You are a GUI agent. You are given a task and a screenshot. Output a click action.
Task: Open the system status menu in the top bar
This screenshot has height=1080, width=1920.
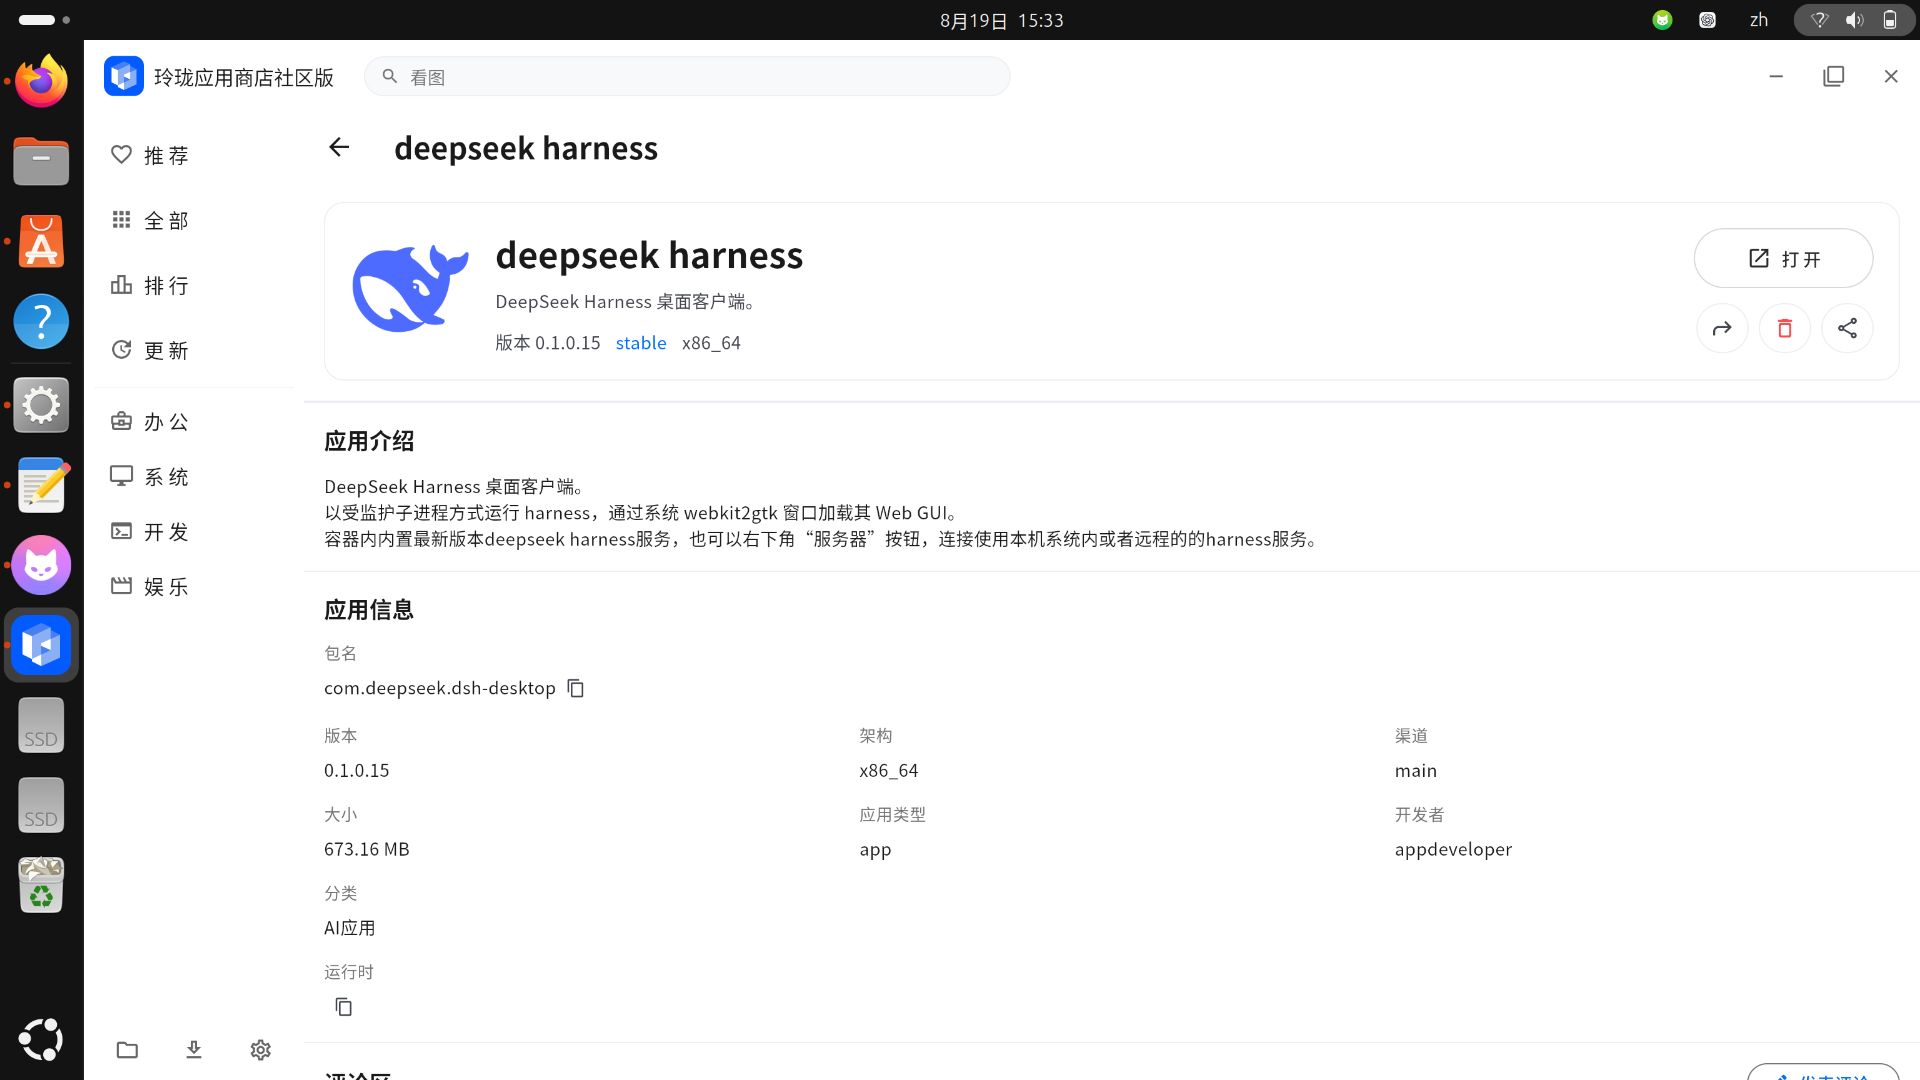[x=1855, y=20]
